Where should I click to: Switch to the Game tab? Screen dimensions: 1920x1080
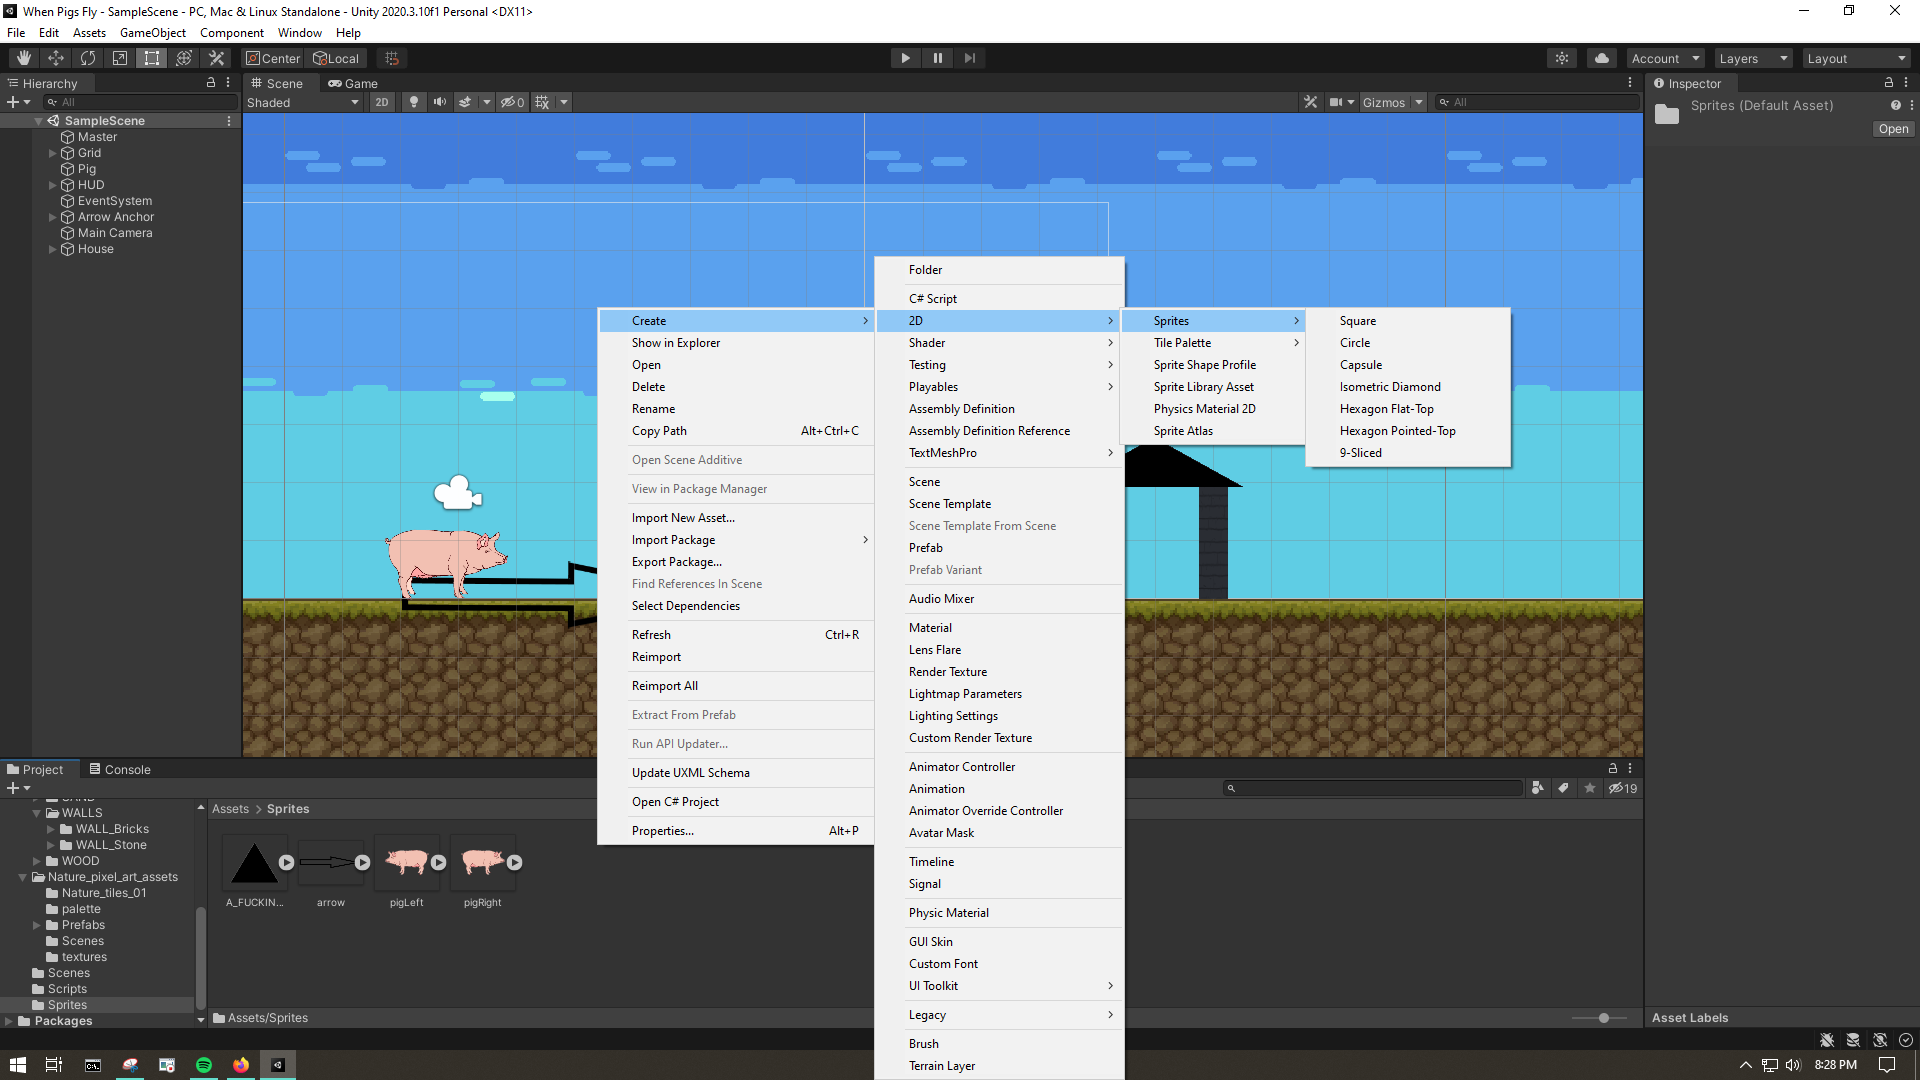click(352, 83)
